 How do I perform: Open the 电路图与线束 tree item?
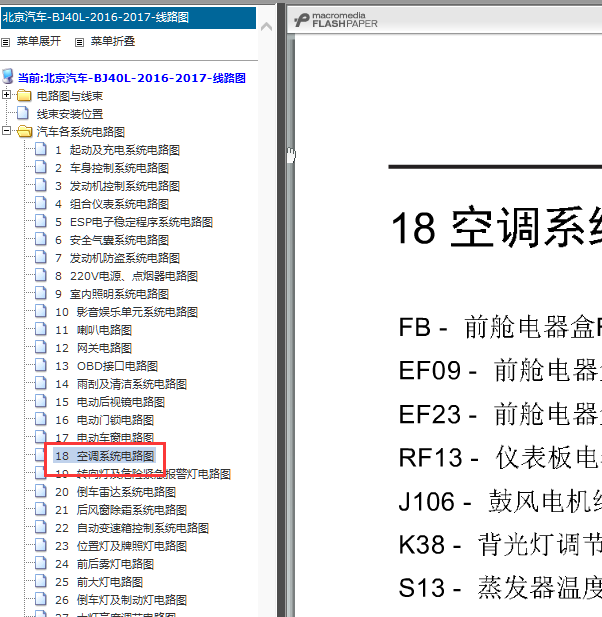[70, 96]
